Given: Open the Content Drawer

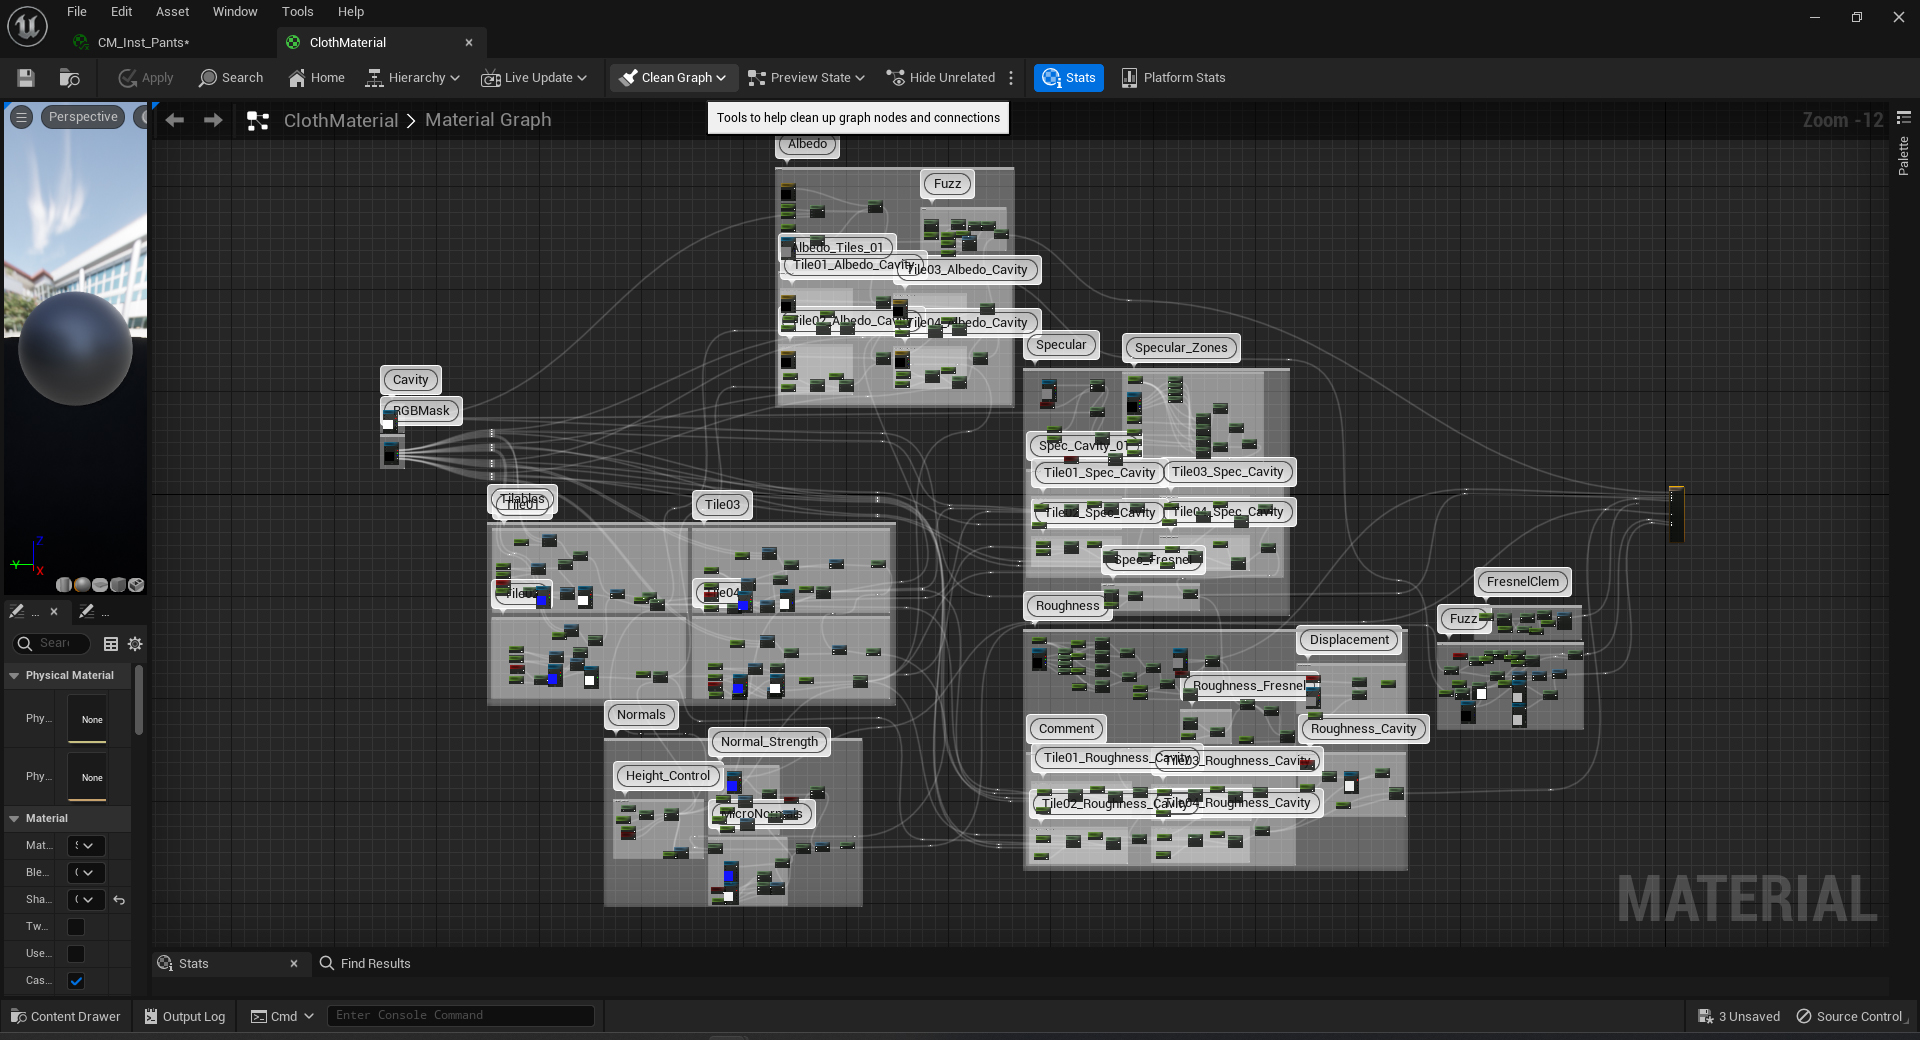Looking at the screenshot, I should pos(66,1016).
